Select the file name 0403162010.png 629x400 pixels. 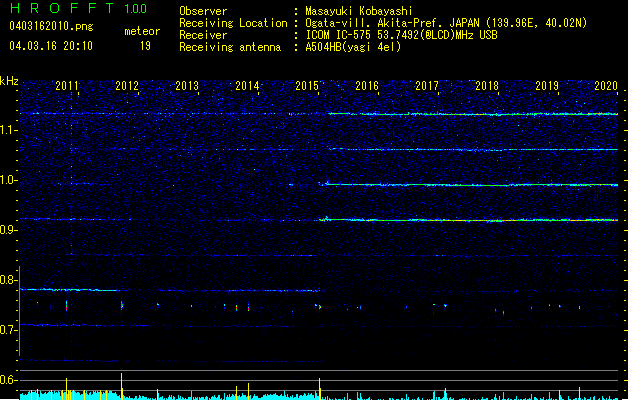coord(51,26)
